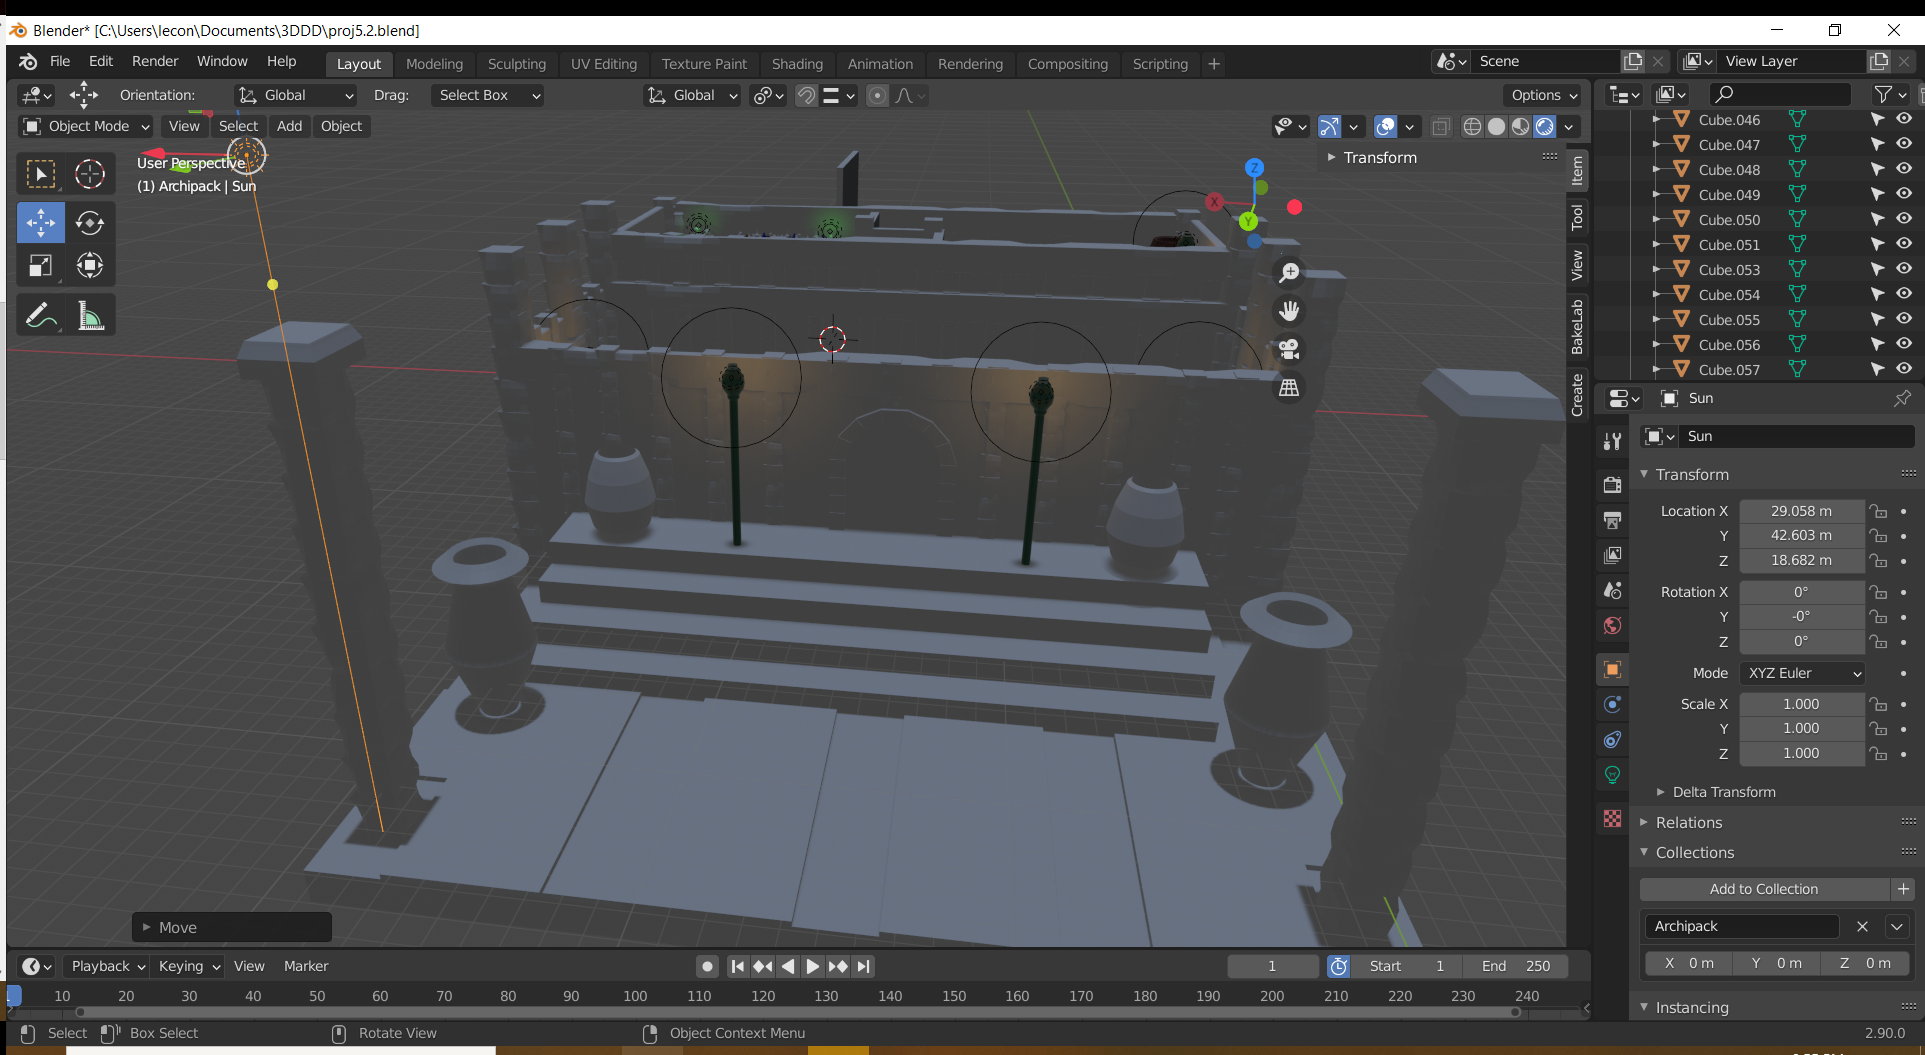Toggle visibility of Cube.050 in outliner
Viewport: 1925px width, 1055px height.
click(1903, 219)
